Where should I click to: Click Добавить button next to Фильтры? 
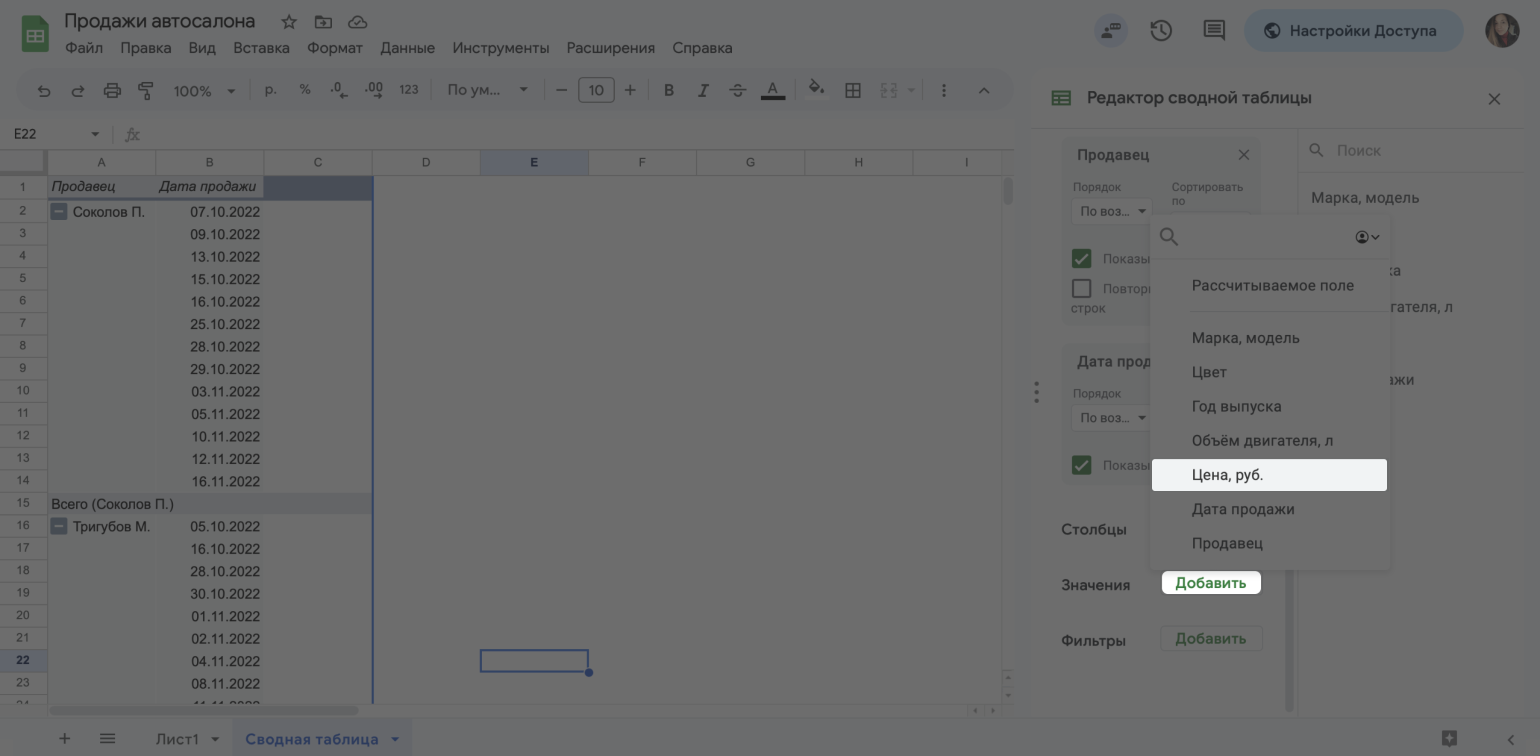click(x=1210, y=639)
